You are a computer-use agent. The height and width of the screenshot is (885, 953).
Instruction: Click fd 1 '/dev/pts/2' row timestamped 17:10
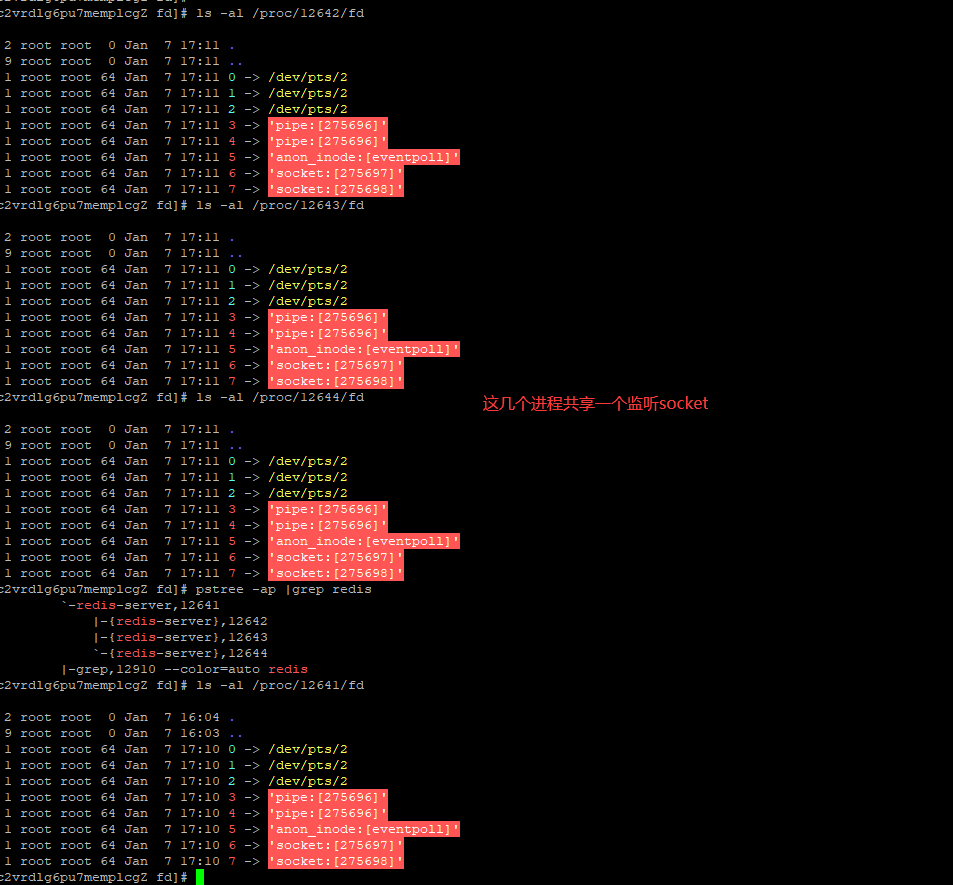click(174, 765)
